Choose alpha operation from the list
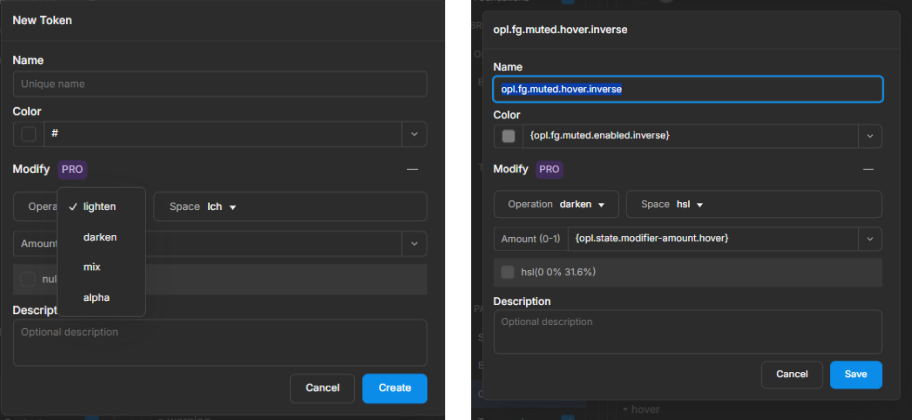This screenshot has width=912, height=420. [96, 297]
